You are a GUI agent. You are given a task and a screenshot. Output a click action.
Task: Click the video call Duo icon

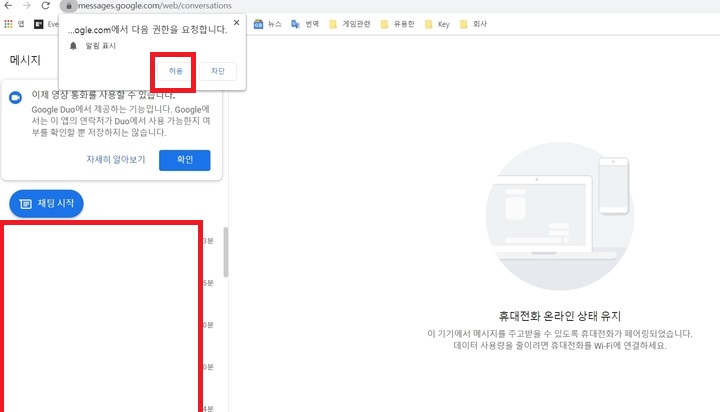click(x=16, y=98)
